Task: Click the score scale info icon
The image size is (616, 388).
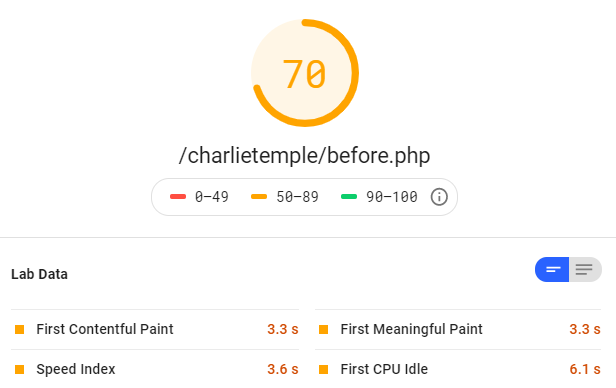Action: (x=439, y=197)
